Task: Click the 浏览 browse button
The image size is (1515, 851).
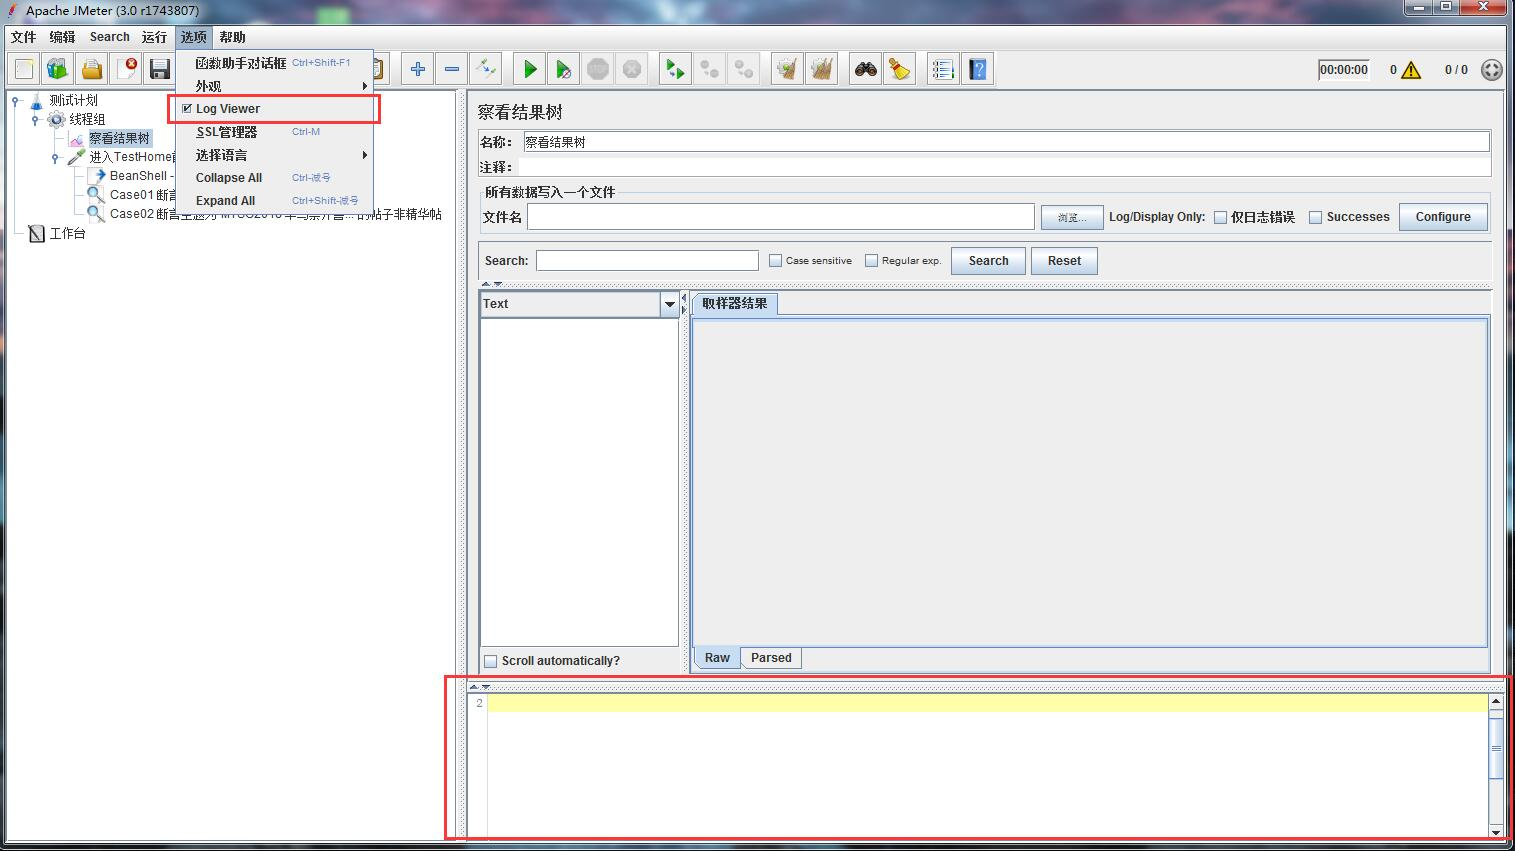Action: 1072,217
